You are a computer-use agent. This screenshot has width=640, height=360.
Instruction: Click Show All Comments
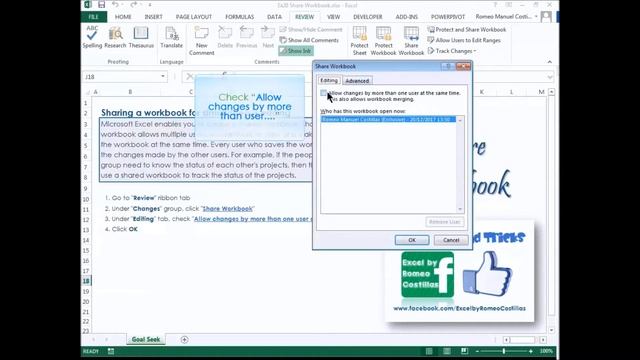tap(309, 40)
